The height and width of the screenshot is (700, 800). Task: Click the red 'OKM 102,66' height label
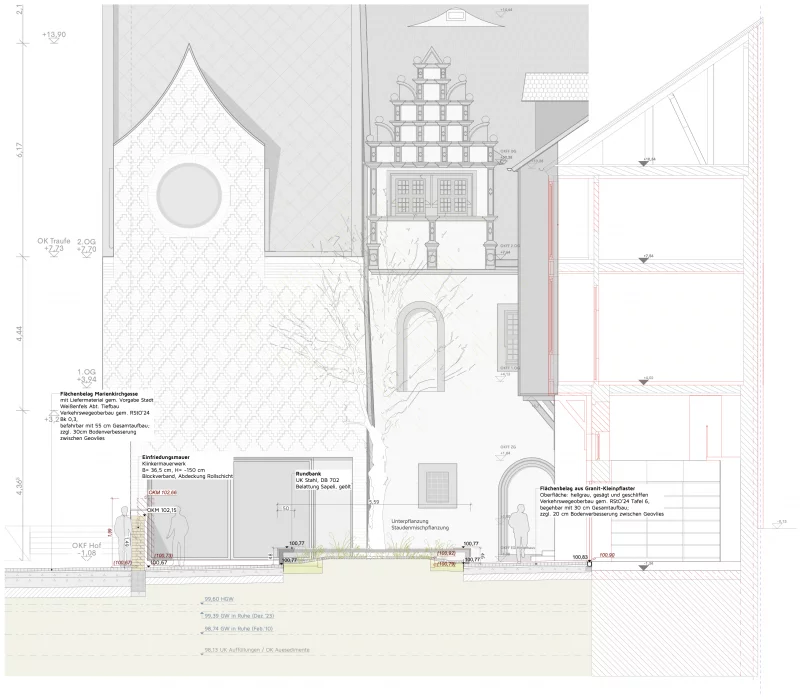coord(162,493)
